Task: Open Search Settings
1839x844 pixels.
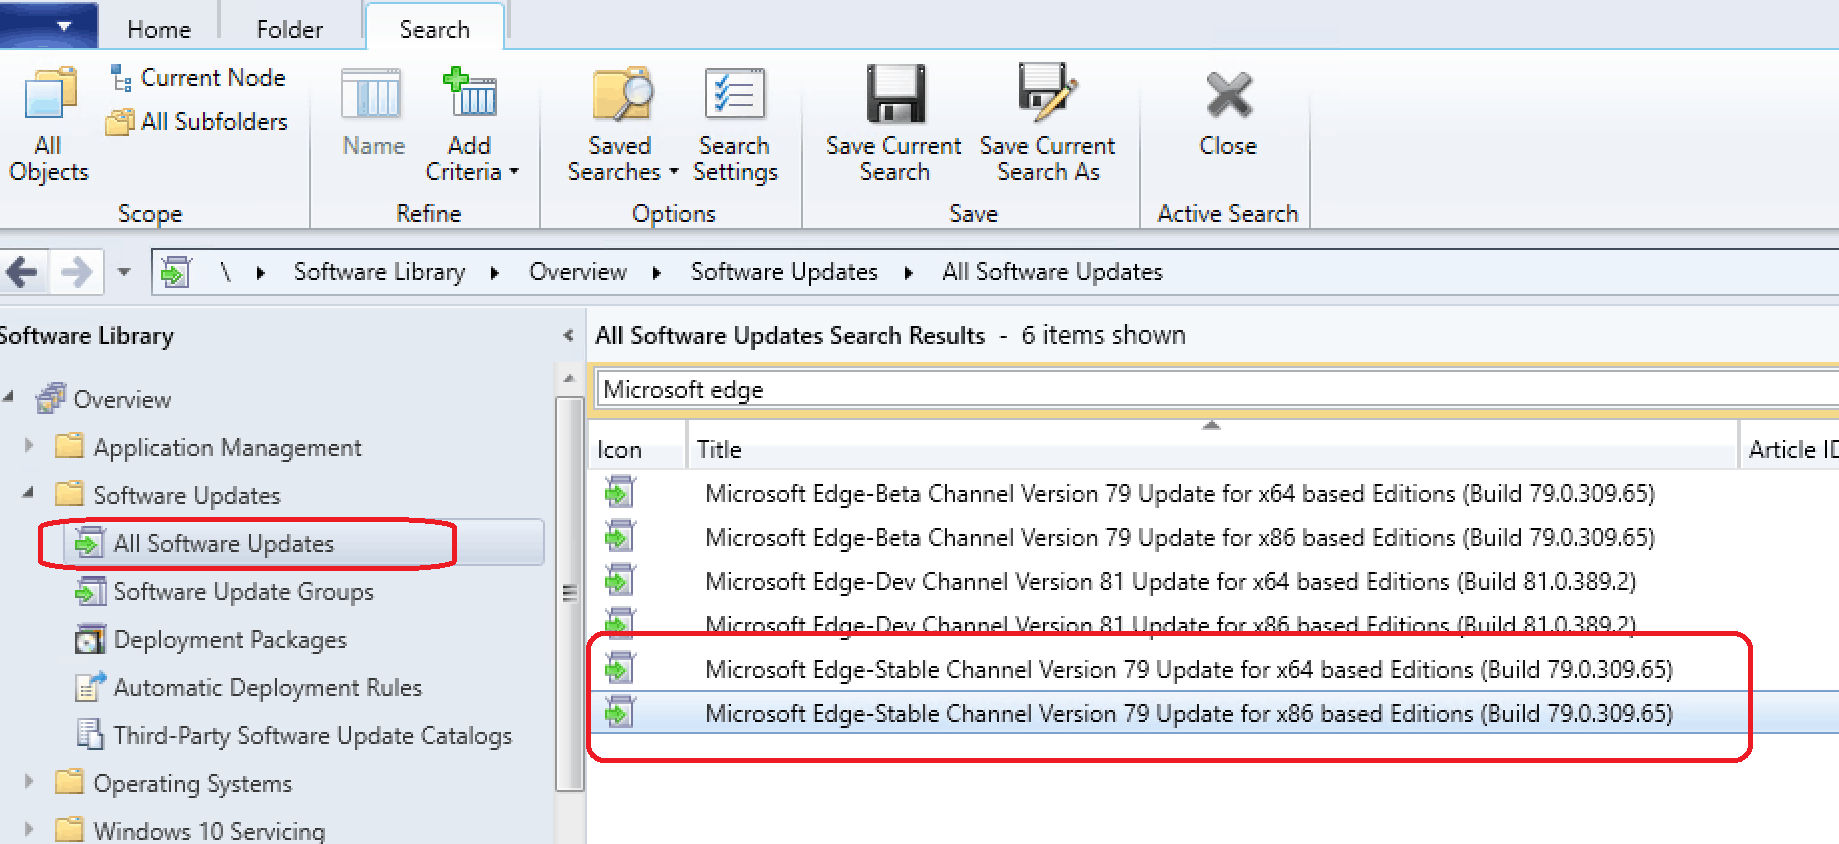Action: [735, 125]
